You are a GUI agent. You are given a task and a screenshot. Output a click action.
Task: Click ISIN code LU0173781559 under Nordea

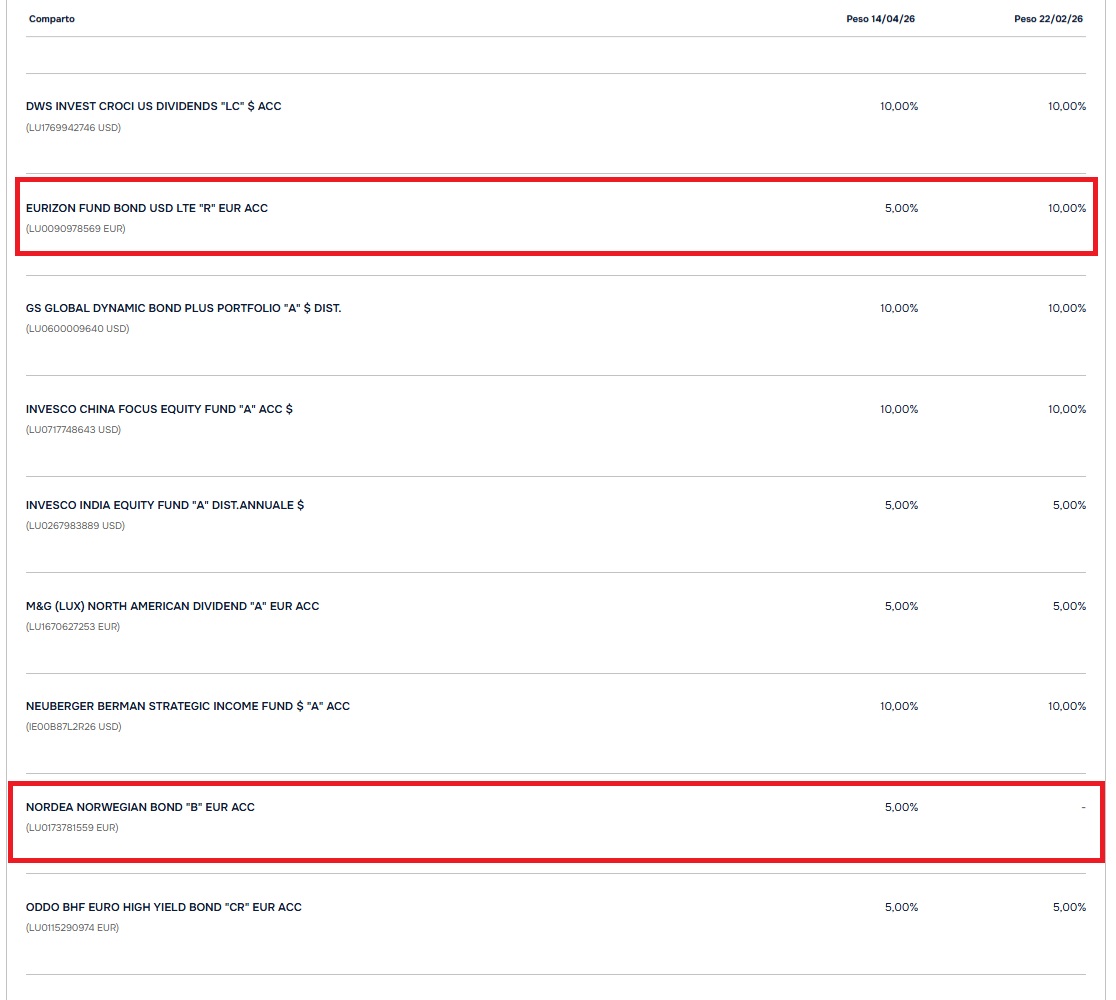point(72,828)
